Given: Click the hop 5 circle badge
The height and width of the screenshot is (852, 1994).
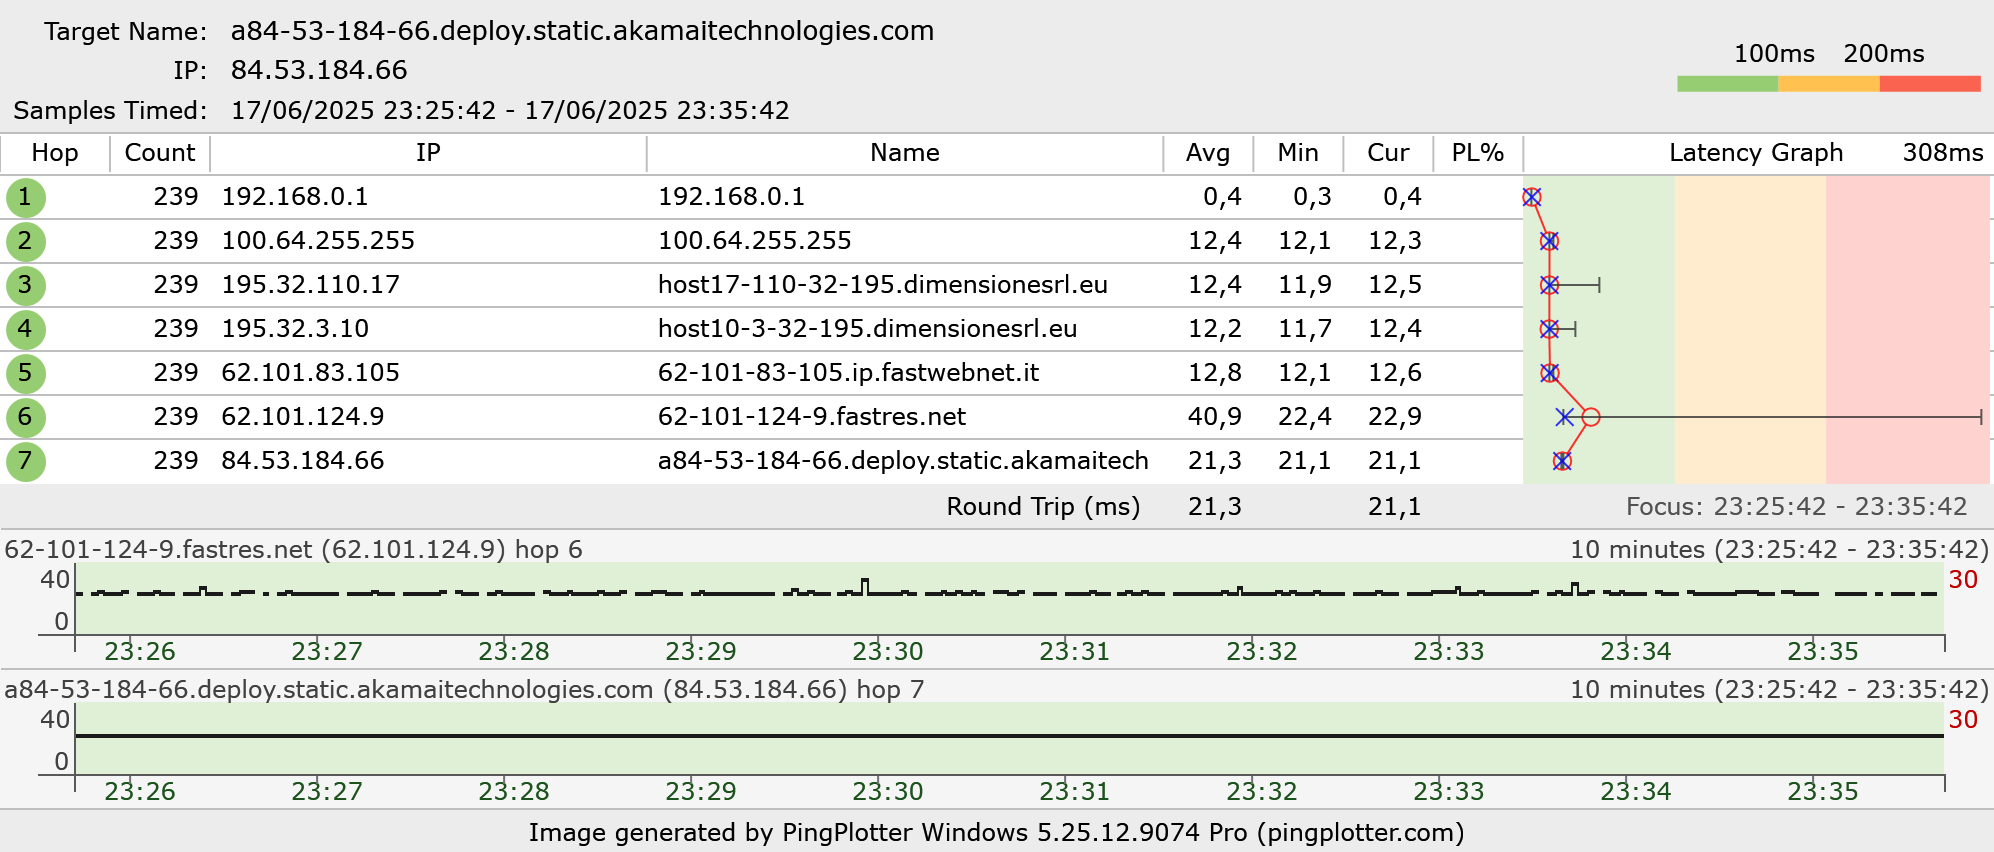Looking at the screenshot, I should tap(25, 373).
